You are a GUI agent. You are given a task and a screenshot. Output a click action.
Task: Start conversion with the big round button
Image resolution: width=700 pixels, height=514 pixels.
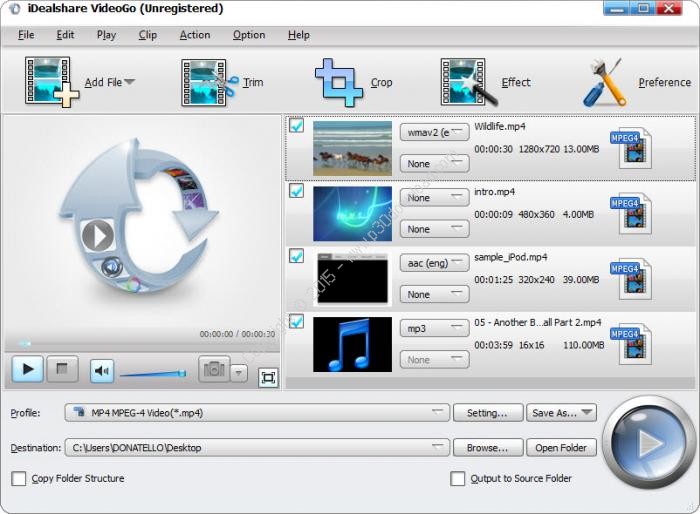[x=649, y=443]
